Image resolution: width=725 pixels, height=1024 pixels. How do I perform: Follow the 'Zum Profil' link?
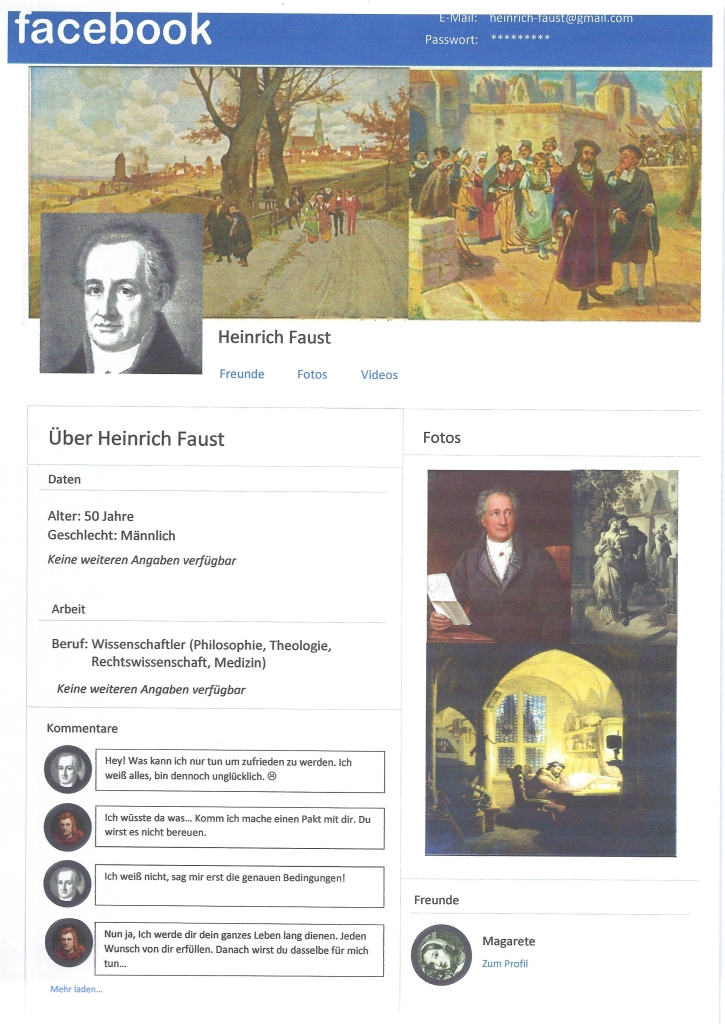(505, 964)
